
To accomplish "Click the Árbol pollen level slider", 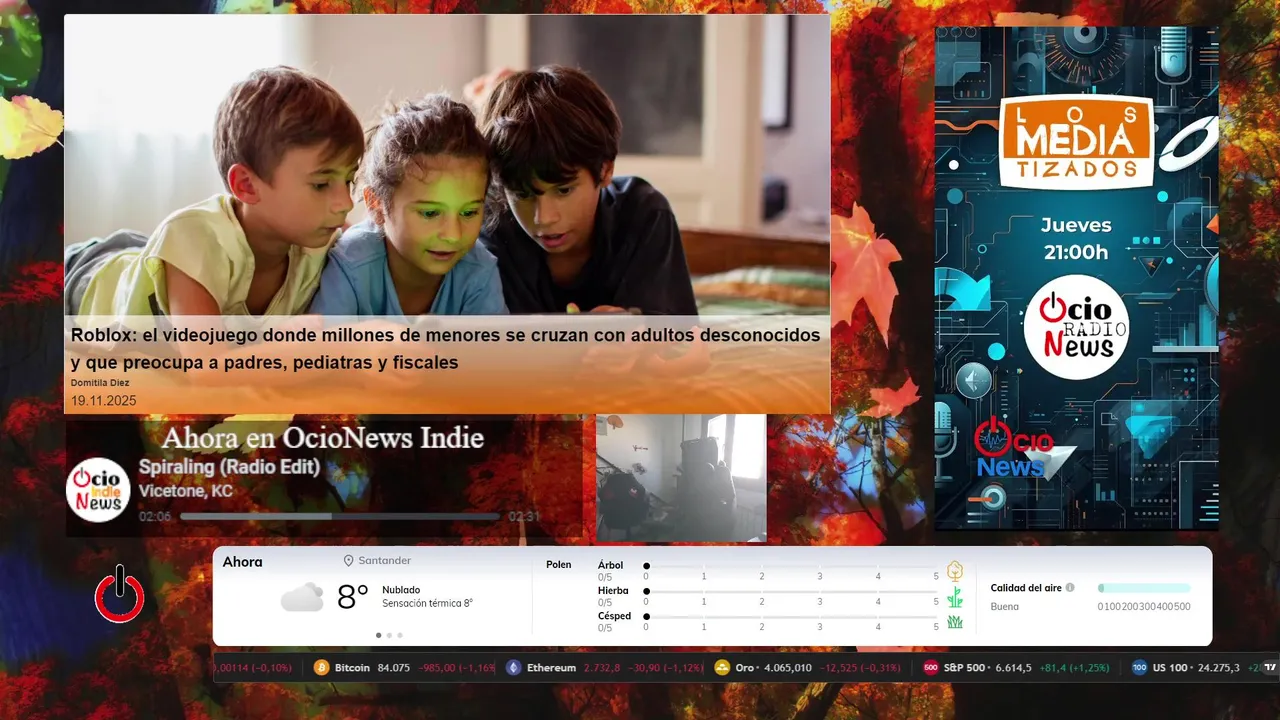I will (791, 566).
